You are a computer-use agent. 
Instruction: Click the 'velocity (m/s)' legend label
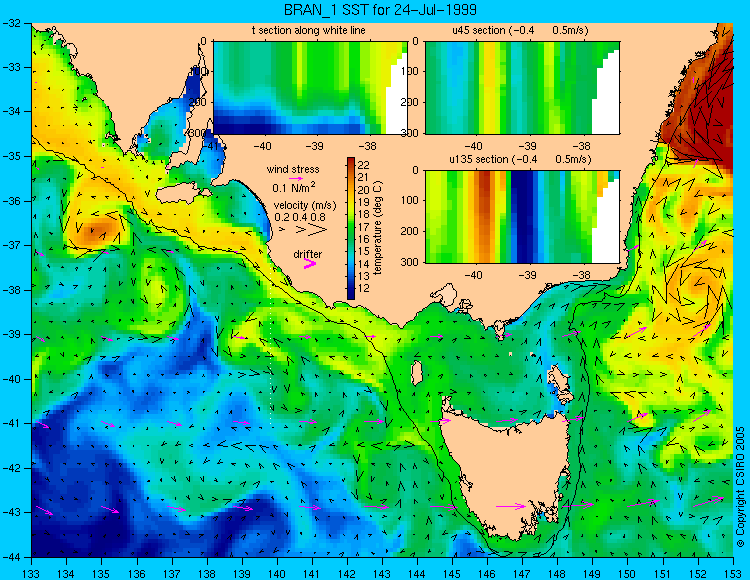pyautogui.click(x=305, y=206)
